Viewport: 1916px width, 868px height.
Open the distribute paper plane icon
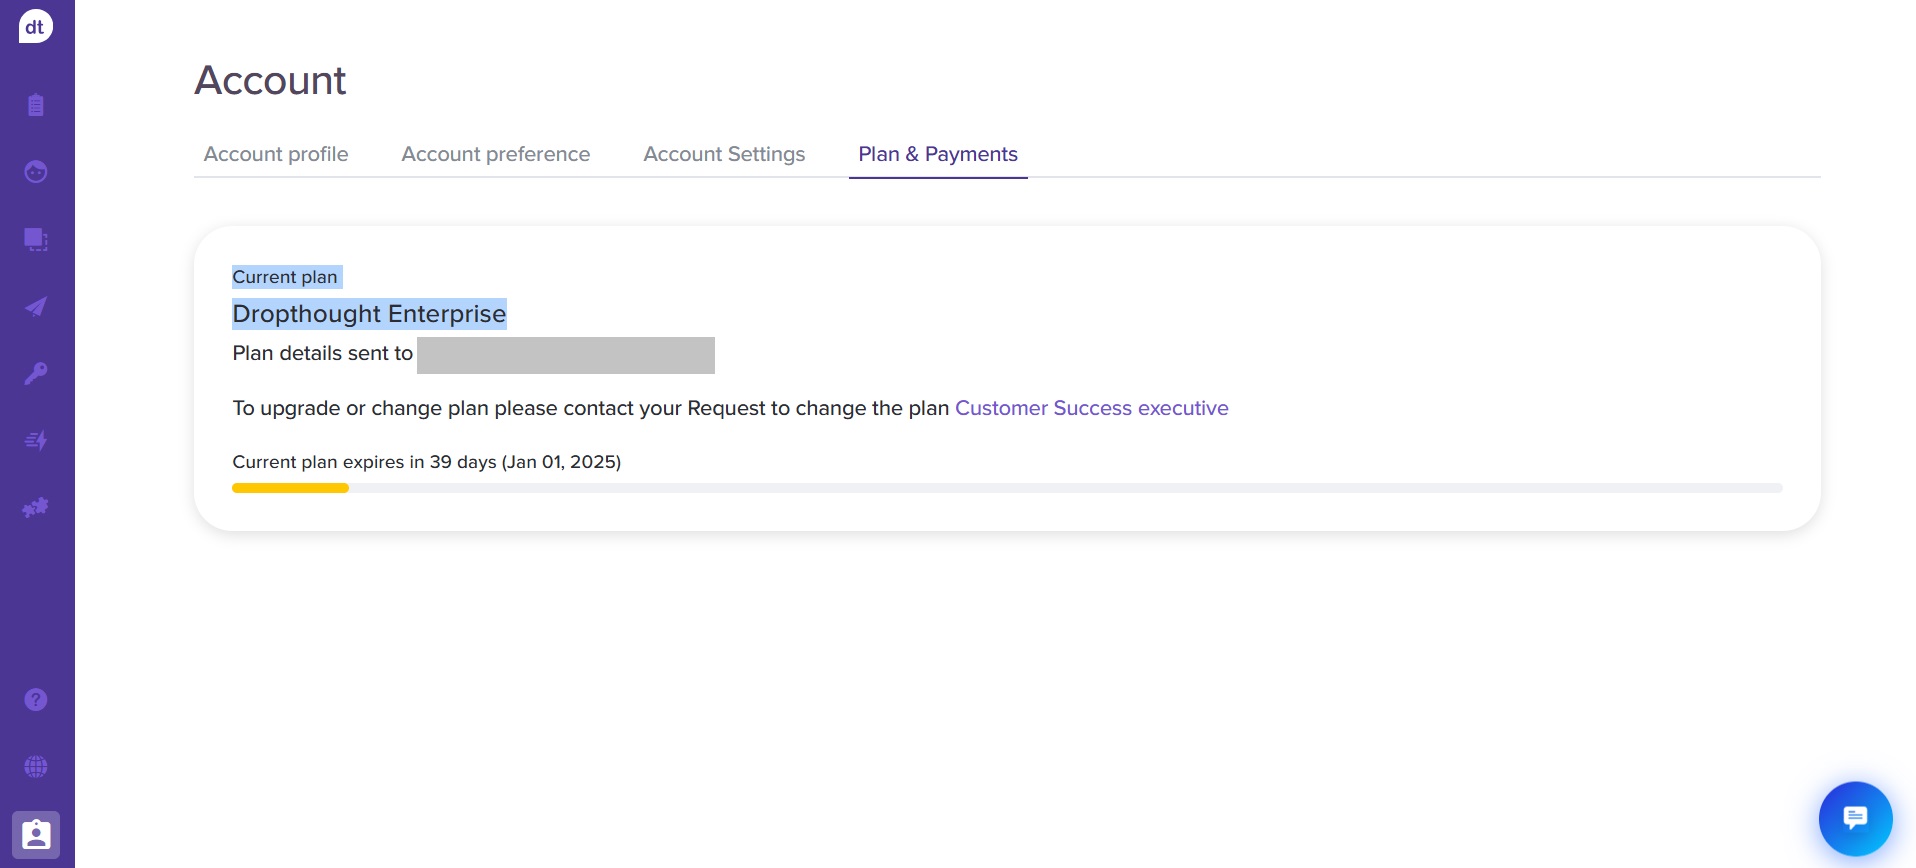click(36, 306)
